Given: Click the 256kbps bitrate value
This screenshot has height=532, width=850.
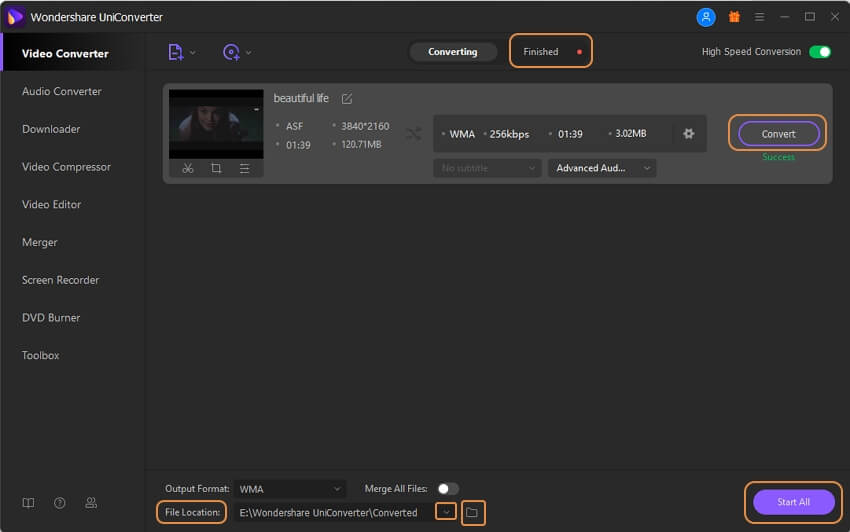Looking at the screenshot, I should (x=509, y=134).
